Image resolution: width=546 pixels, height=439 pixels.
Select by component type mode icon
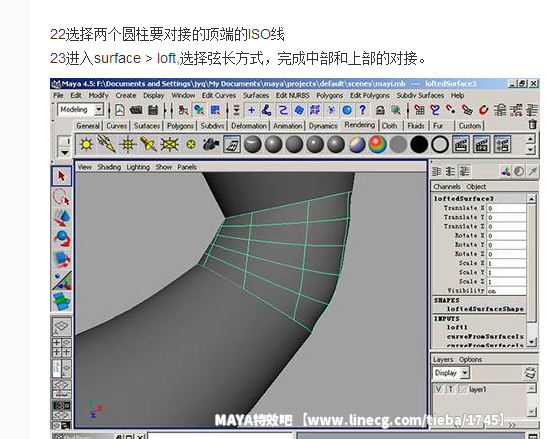216,110
